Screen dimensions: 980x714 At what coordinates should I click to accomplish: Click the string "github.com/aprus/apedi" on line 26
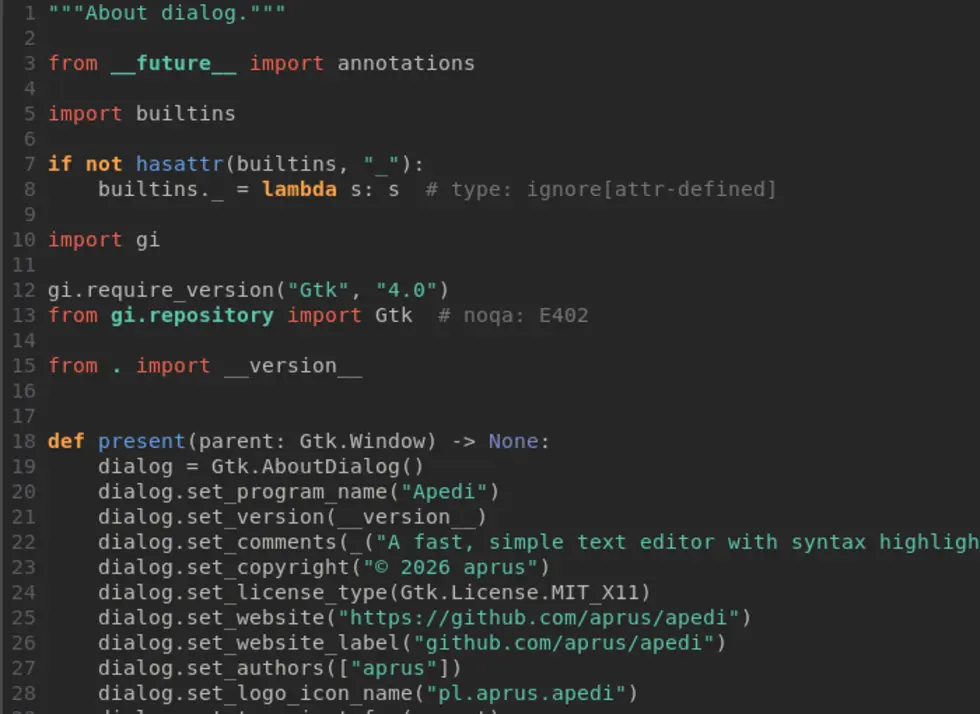563,643
